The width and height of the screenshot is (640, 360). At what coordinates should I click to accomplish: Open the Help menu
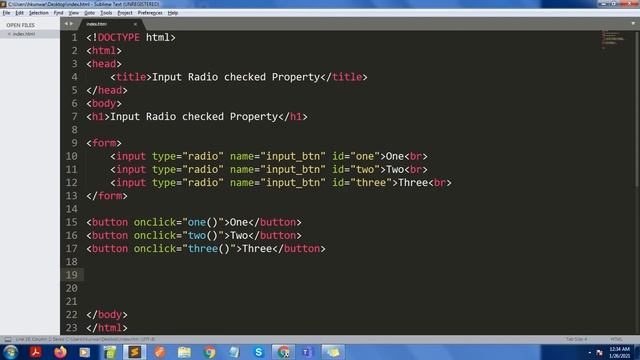173,13
